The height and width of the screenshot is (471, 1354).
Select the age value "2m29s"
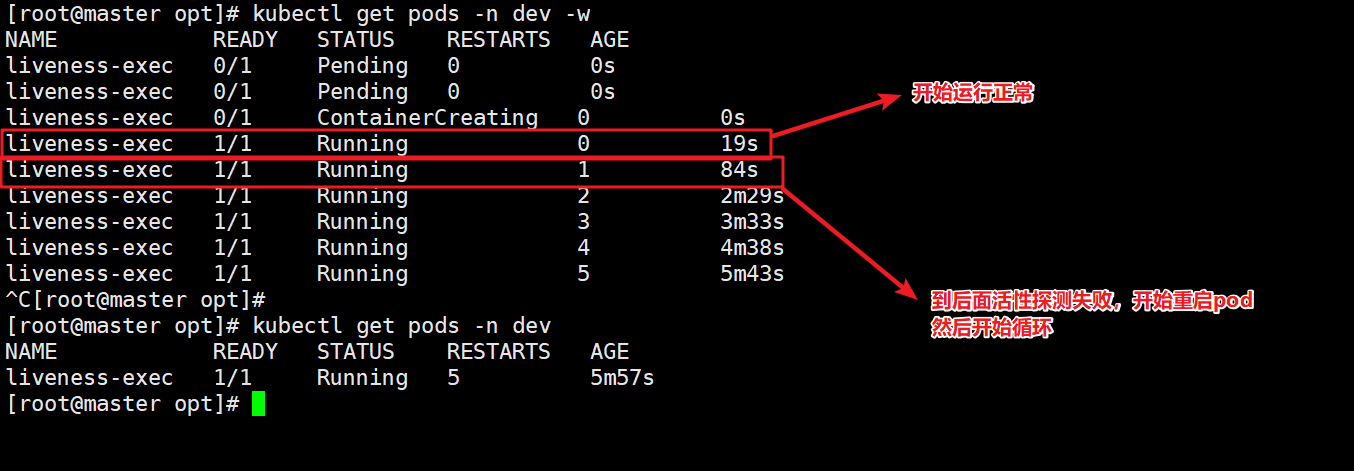click(752, 196)
